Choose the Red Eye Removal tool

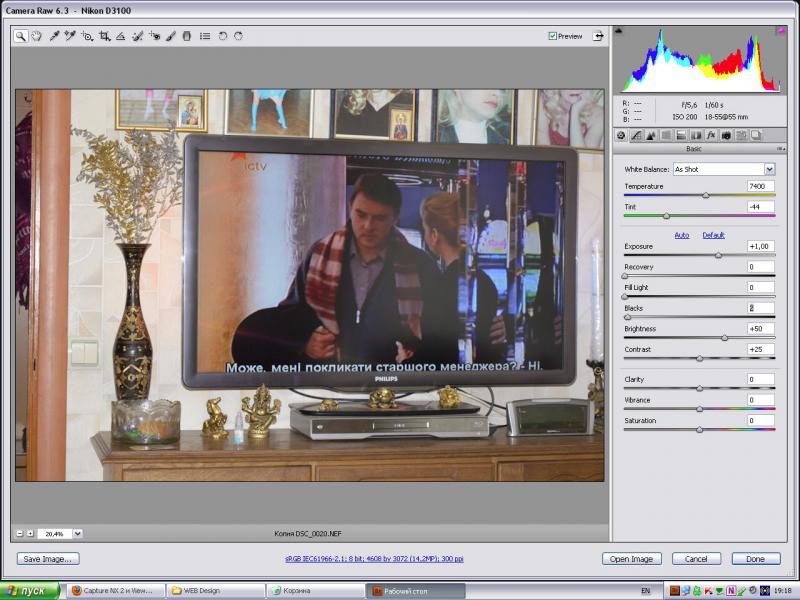click(154, 36)
